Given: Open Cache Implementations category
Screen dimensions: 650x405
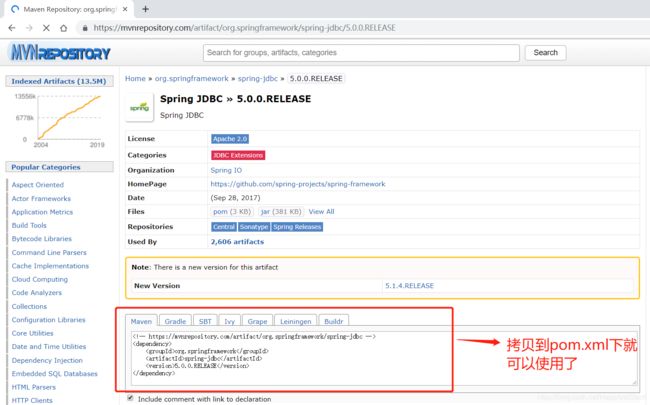Looking at the screenshot, I should [50, 266].
